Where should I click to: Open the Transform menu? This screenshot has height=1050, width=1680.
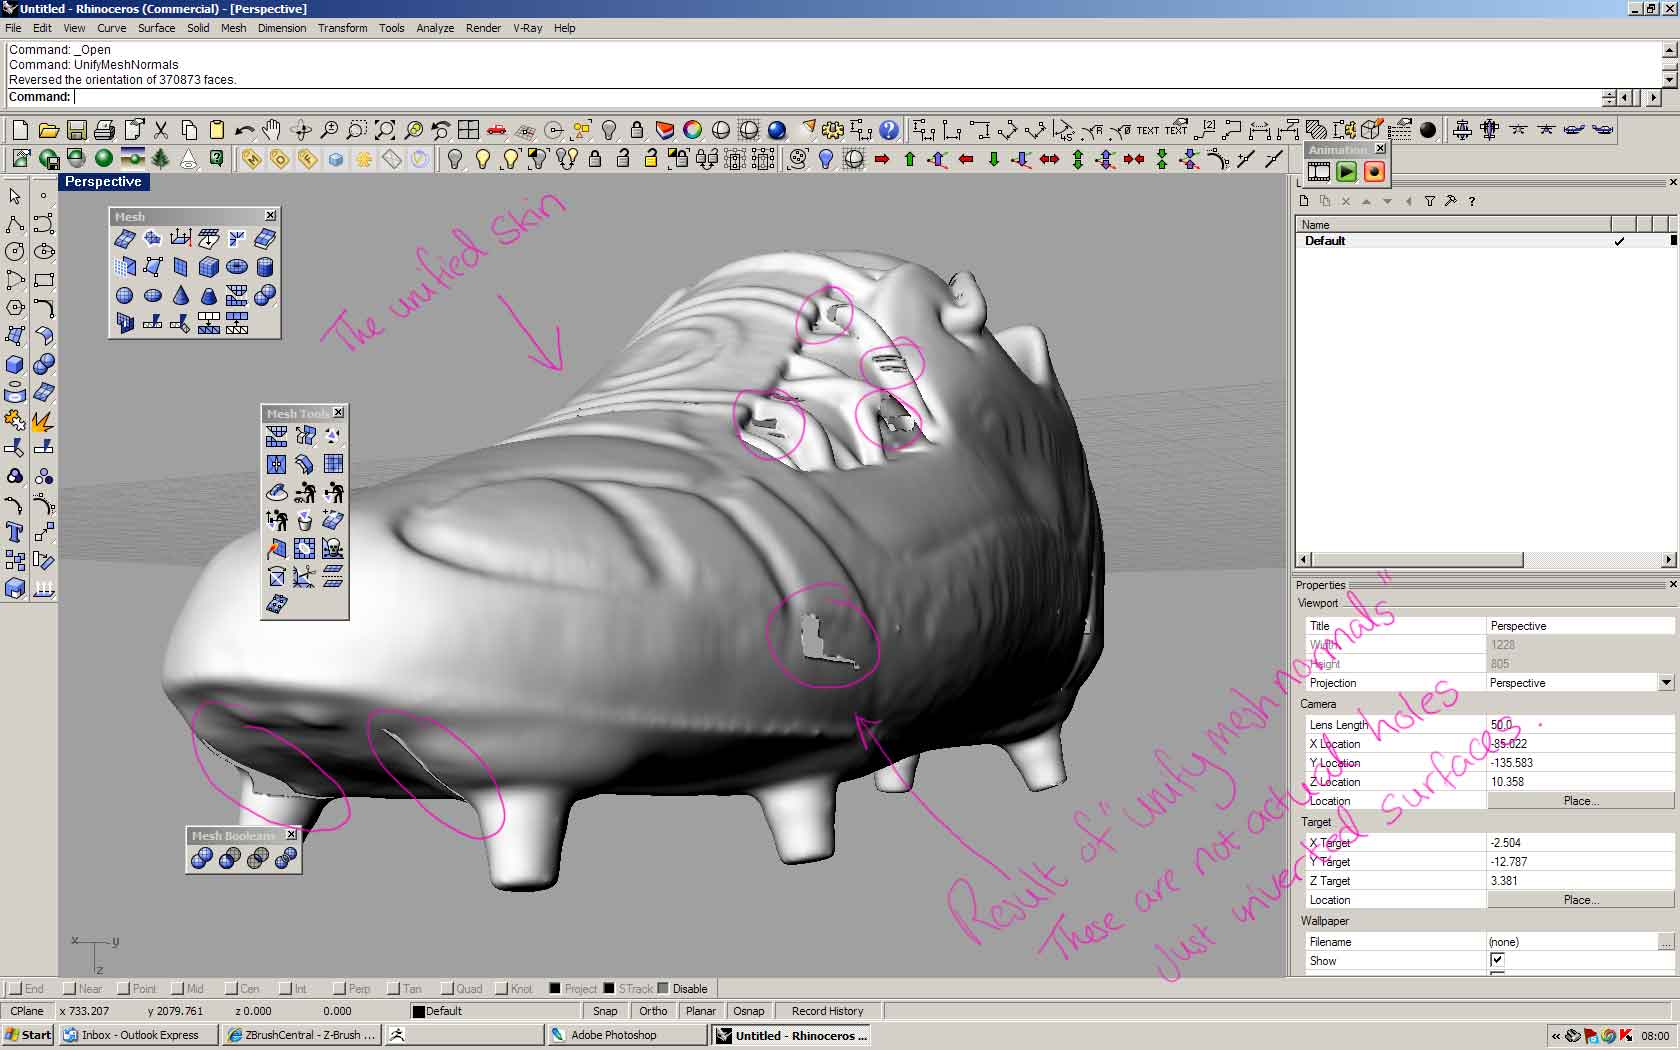tap(343, 28)
